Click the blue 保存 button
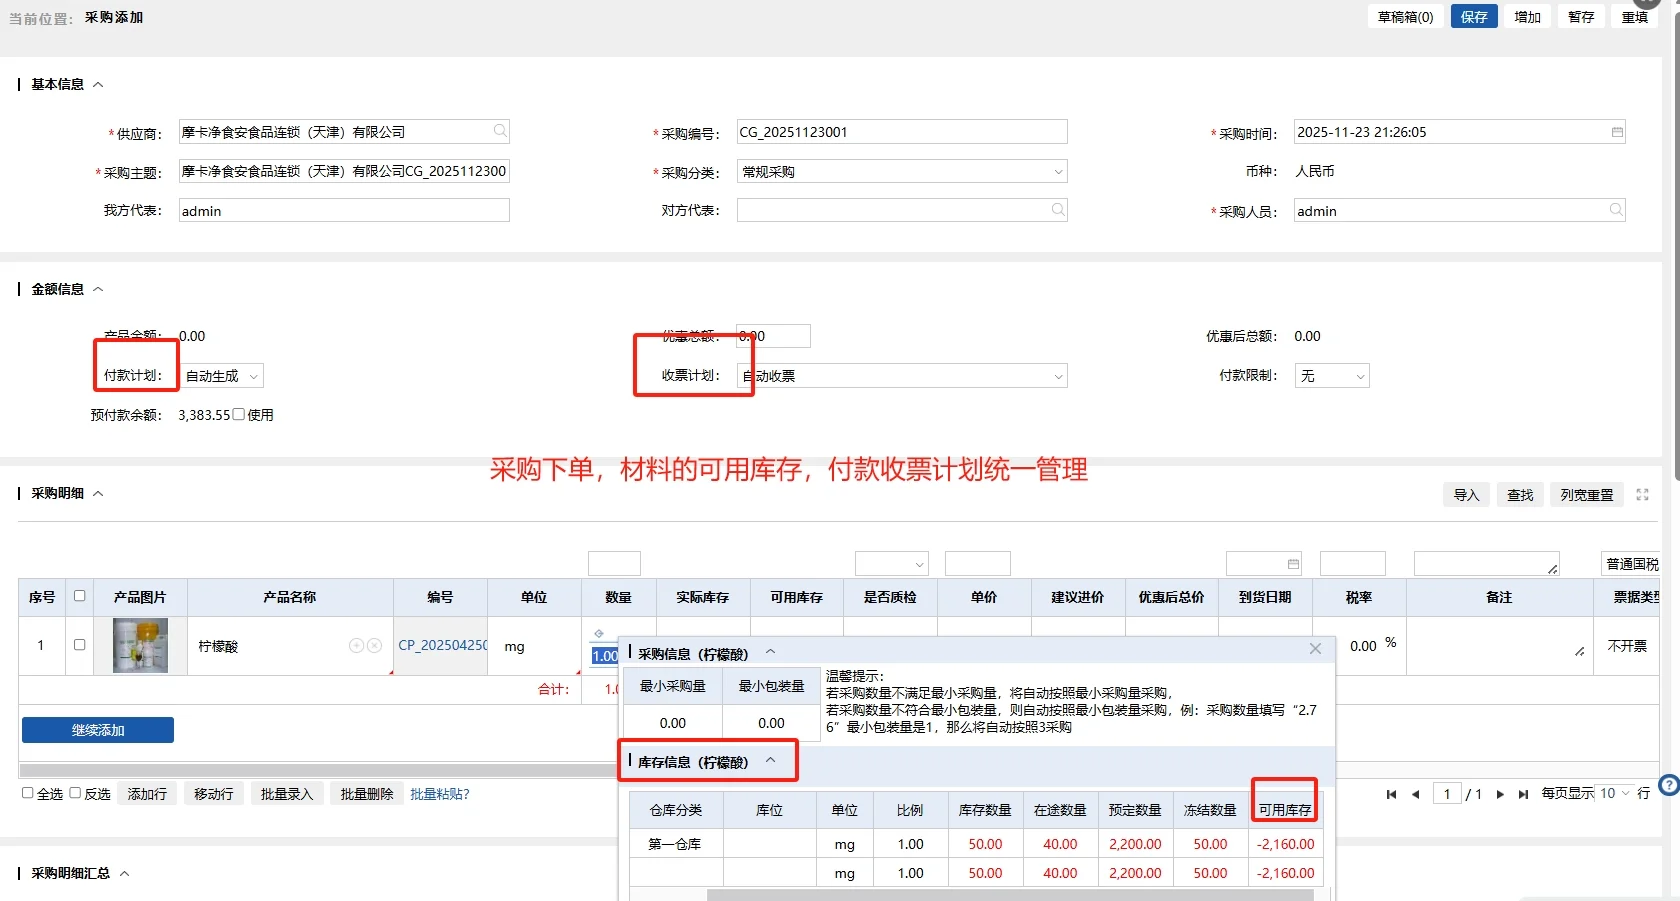This screenshot has width=1680, height=901. [1473, 16]
